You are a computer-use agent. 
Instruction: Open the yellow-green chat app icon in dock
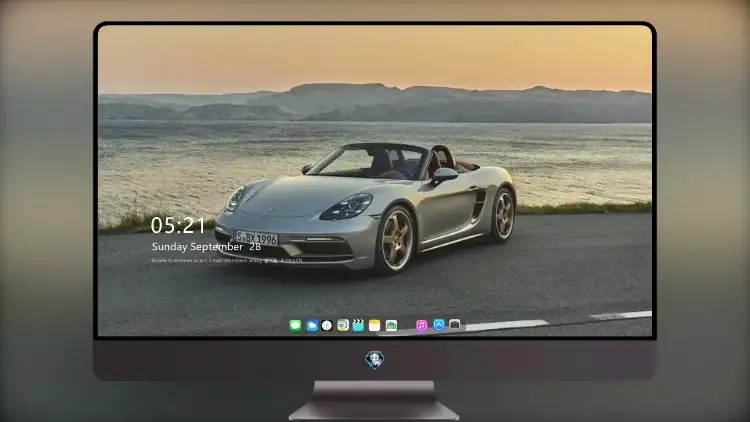[342, 326]
